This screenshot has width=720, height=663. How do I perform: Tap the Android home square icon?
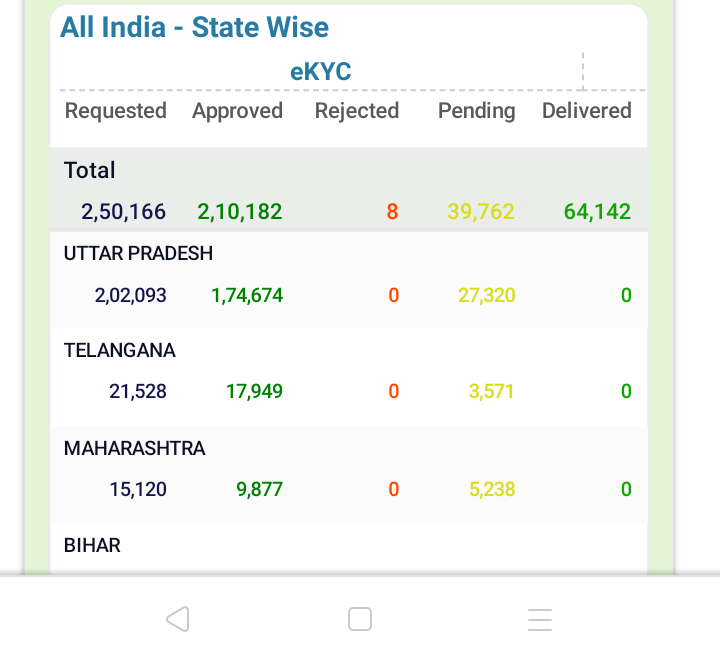360,619
